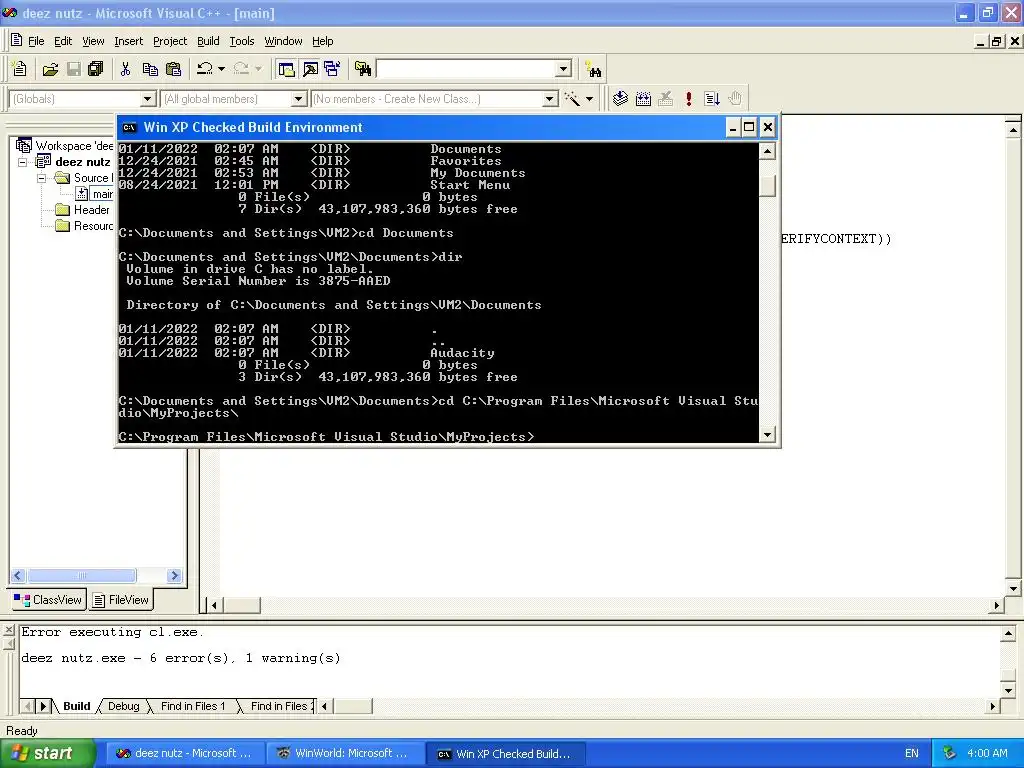Viewport: 1024px width, 768px height.
Task: Select the Resource Files folder
Action: coord(93,226)
